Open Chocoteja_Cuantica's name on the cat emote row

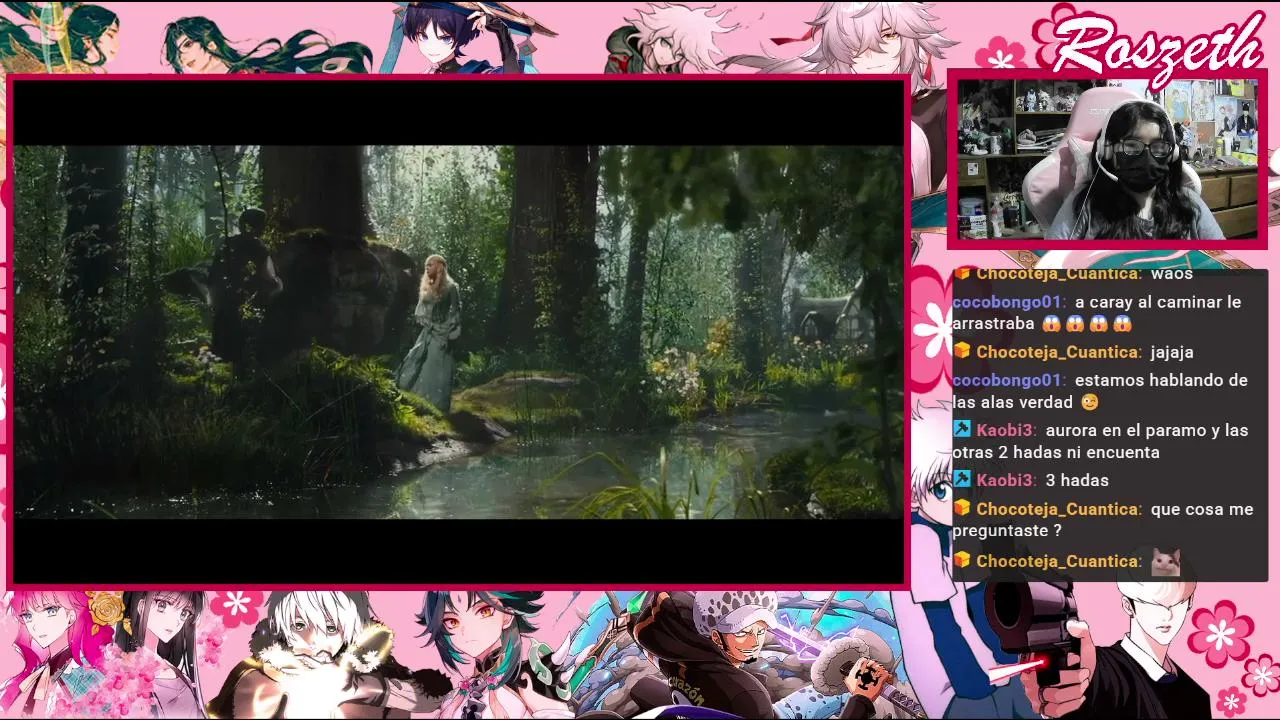point(1057,561)
